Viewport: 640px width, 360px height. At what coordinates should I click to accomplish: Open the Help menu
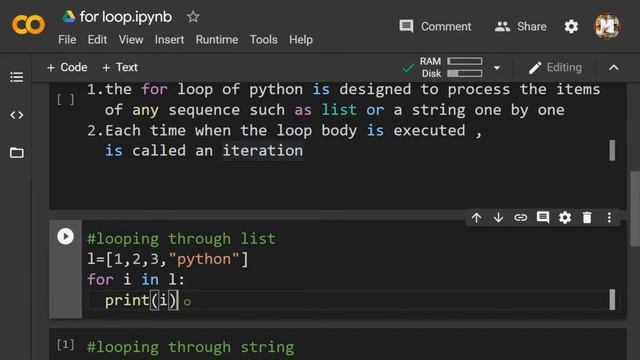[301, 40]
